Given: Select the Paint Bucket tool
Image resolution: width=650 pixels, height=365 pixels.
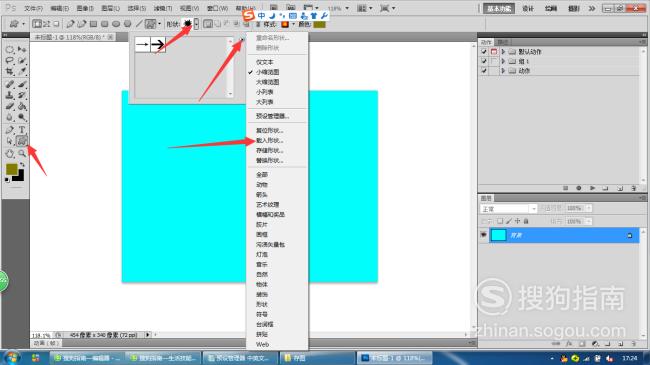Looking at the screenshot, I should (22, 107).
